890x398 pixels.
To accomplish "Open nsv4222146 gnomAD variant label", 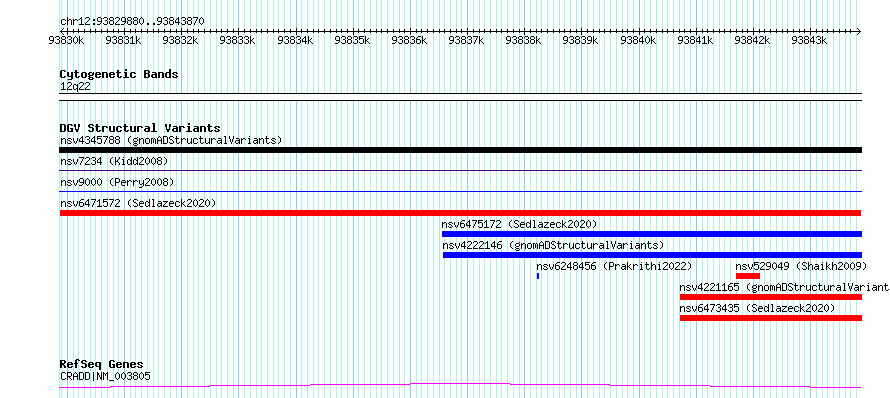I will (x=553, y=245).
